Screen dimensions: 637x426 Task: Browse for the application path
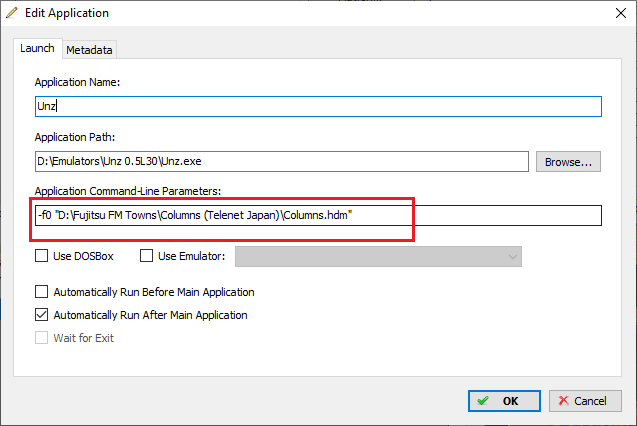[x=568, y=162]
